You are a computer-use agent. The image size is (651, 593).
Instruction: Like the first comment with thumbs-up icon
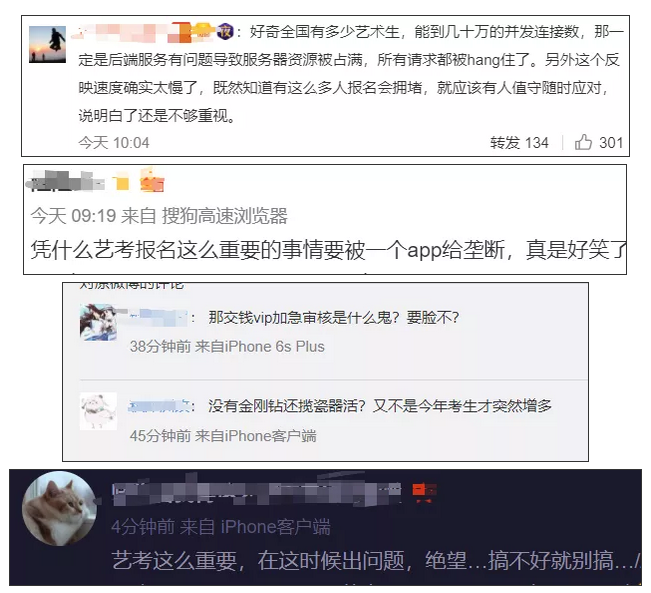click(x=583, y=142)
